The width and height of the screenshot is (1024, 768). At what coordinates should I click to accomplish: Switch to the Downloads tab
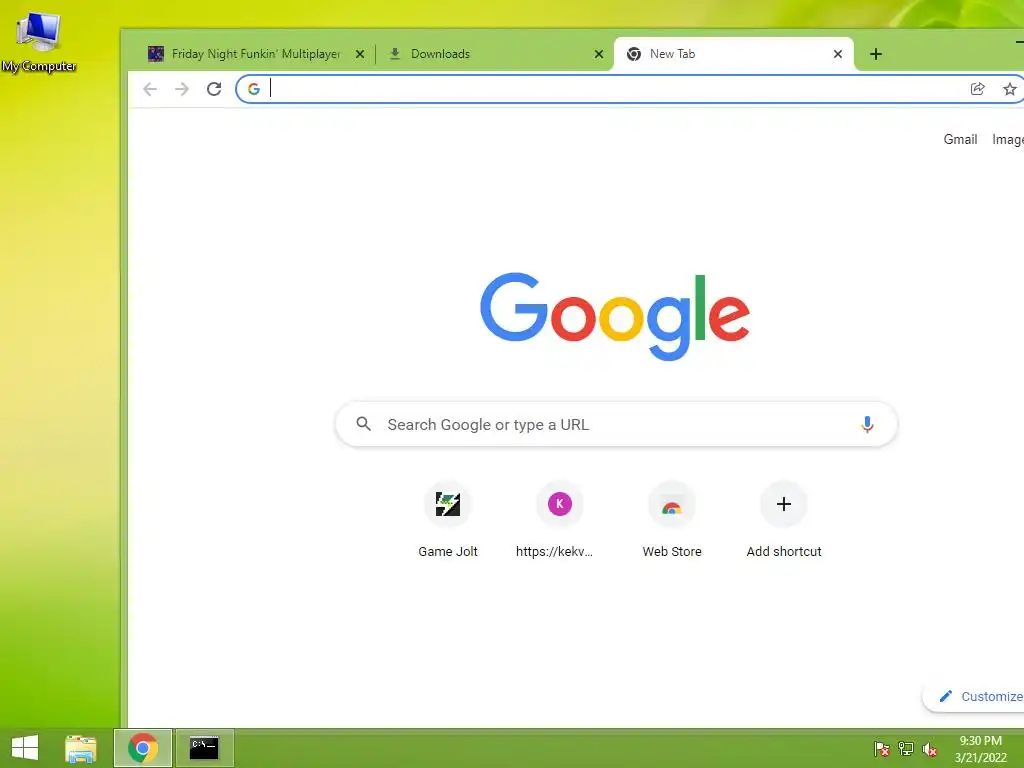point(494,54)
